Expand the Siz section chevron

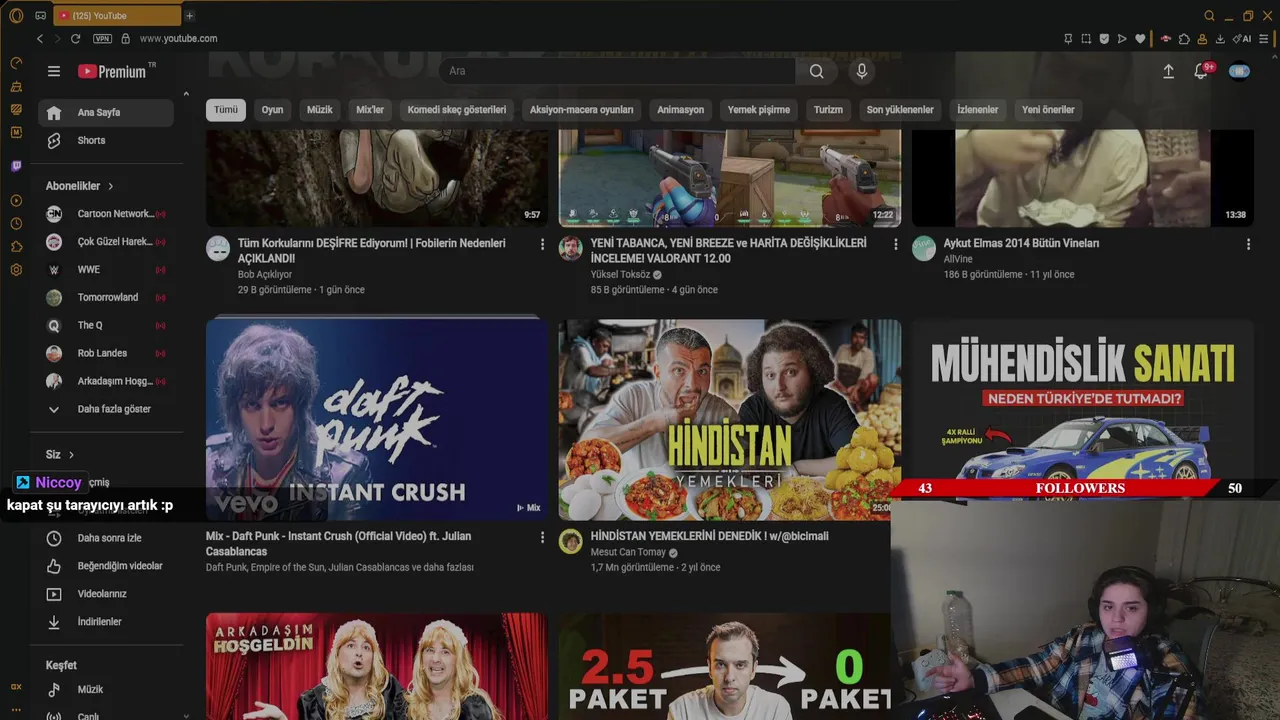[71, 455]
